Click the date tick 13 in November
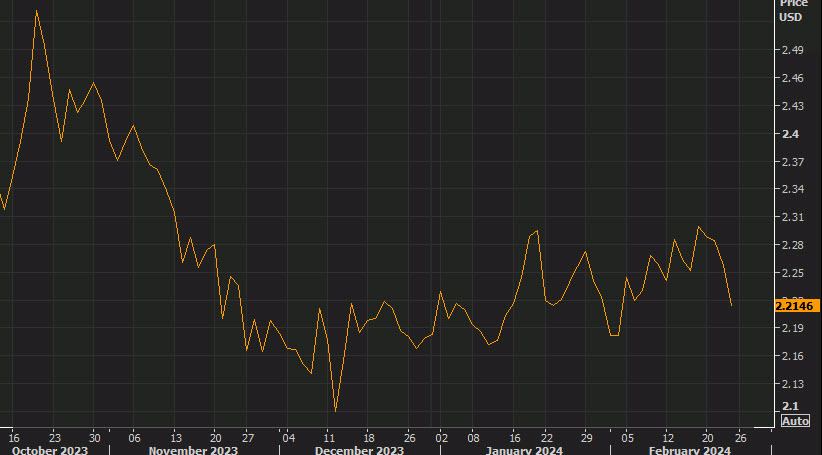 pos(174,437)
